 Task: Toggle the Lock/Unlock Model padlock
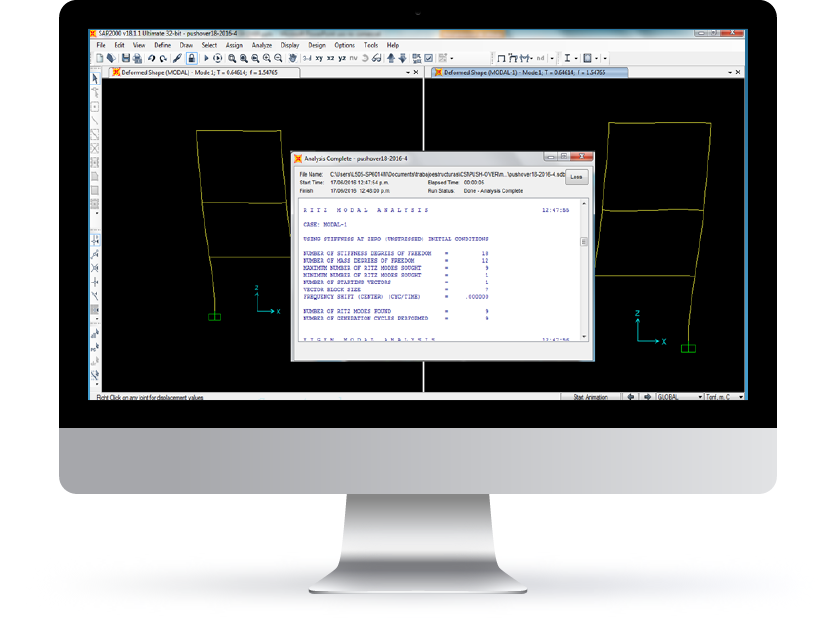191,58
